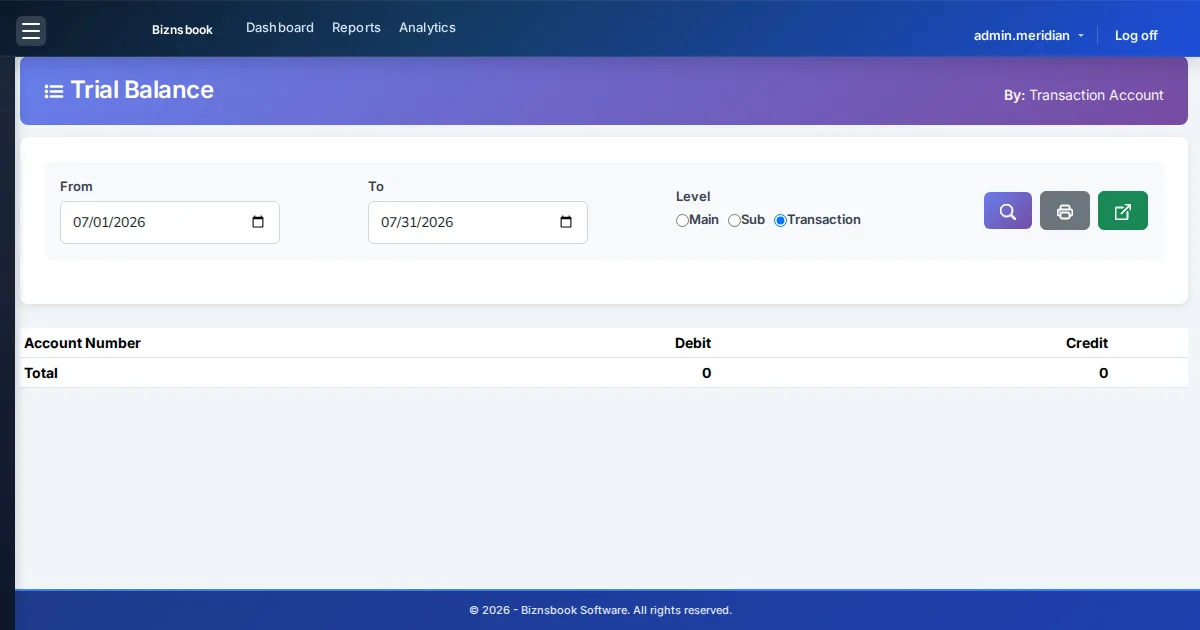1200x630 pixels.
Task: Click the list icon beside Trial Balance
Action: coord(54,91)
